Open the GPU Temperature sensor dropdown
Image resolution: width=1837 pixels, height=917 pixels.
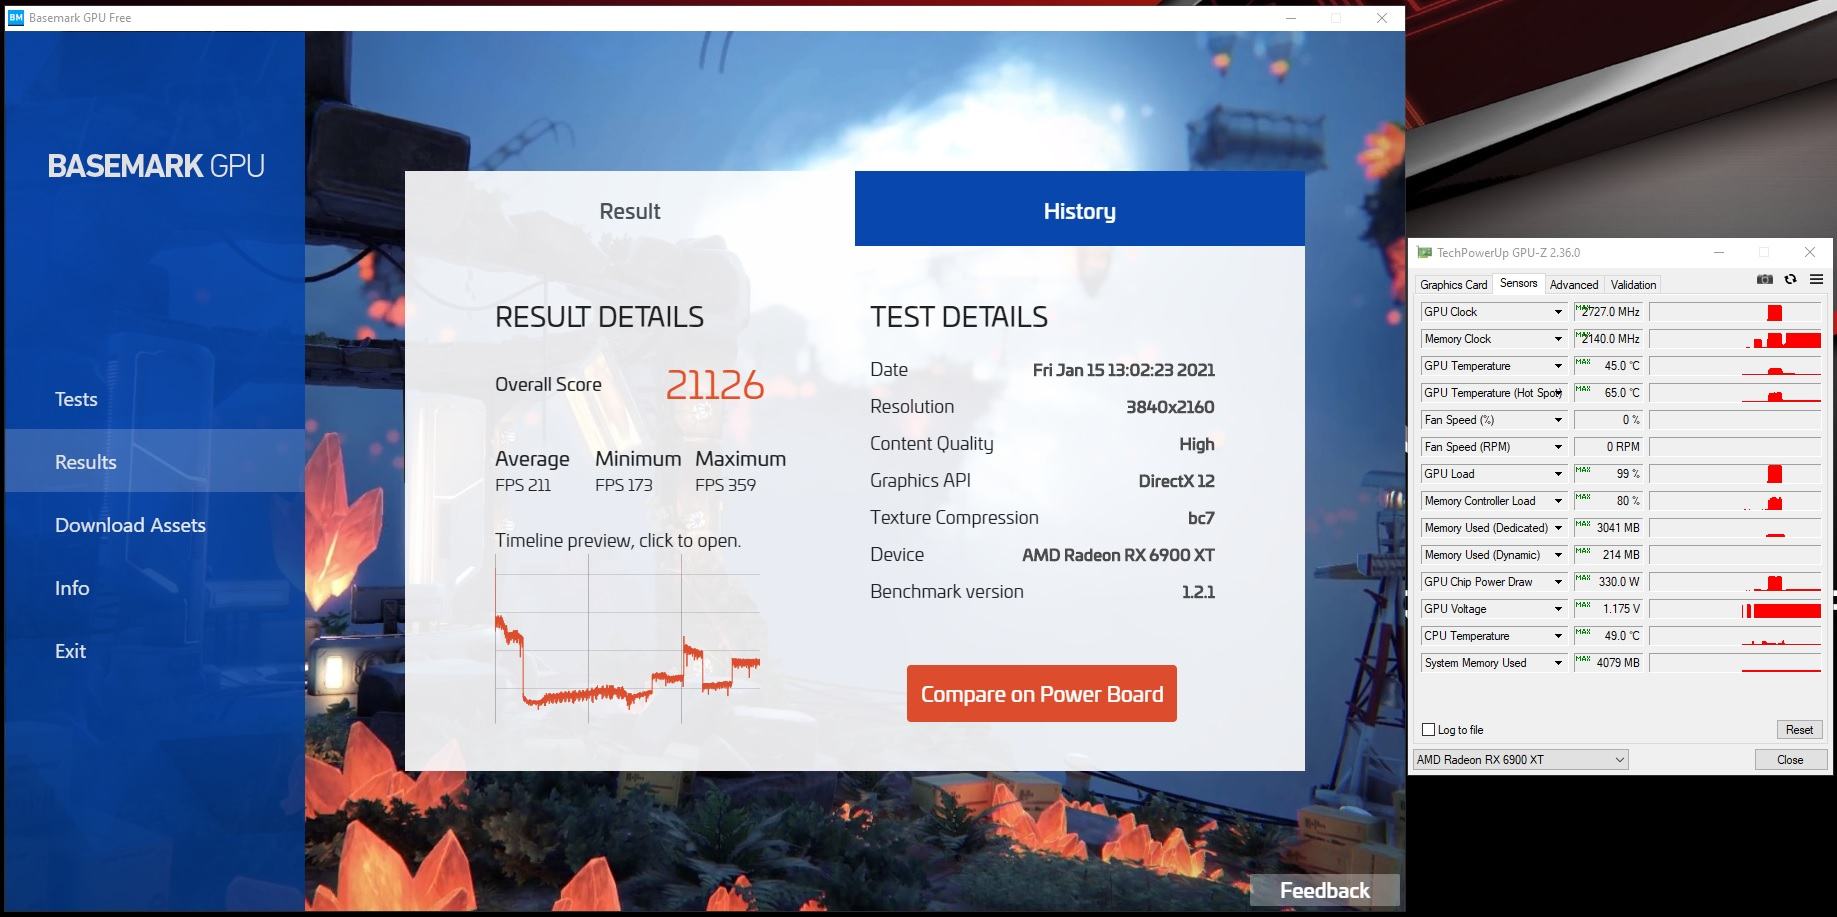pyautogui.click(x=1557, y=366)
